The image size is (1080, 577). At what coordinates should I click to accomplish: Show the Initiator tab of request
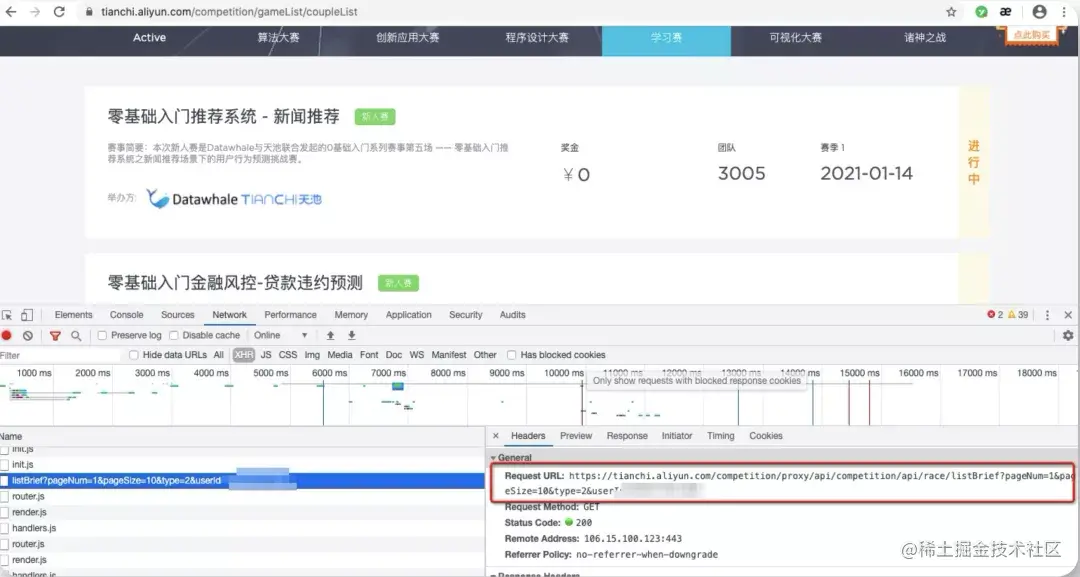[x=677, y=436]
